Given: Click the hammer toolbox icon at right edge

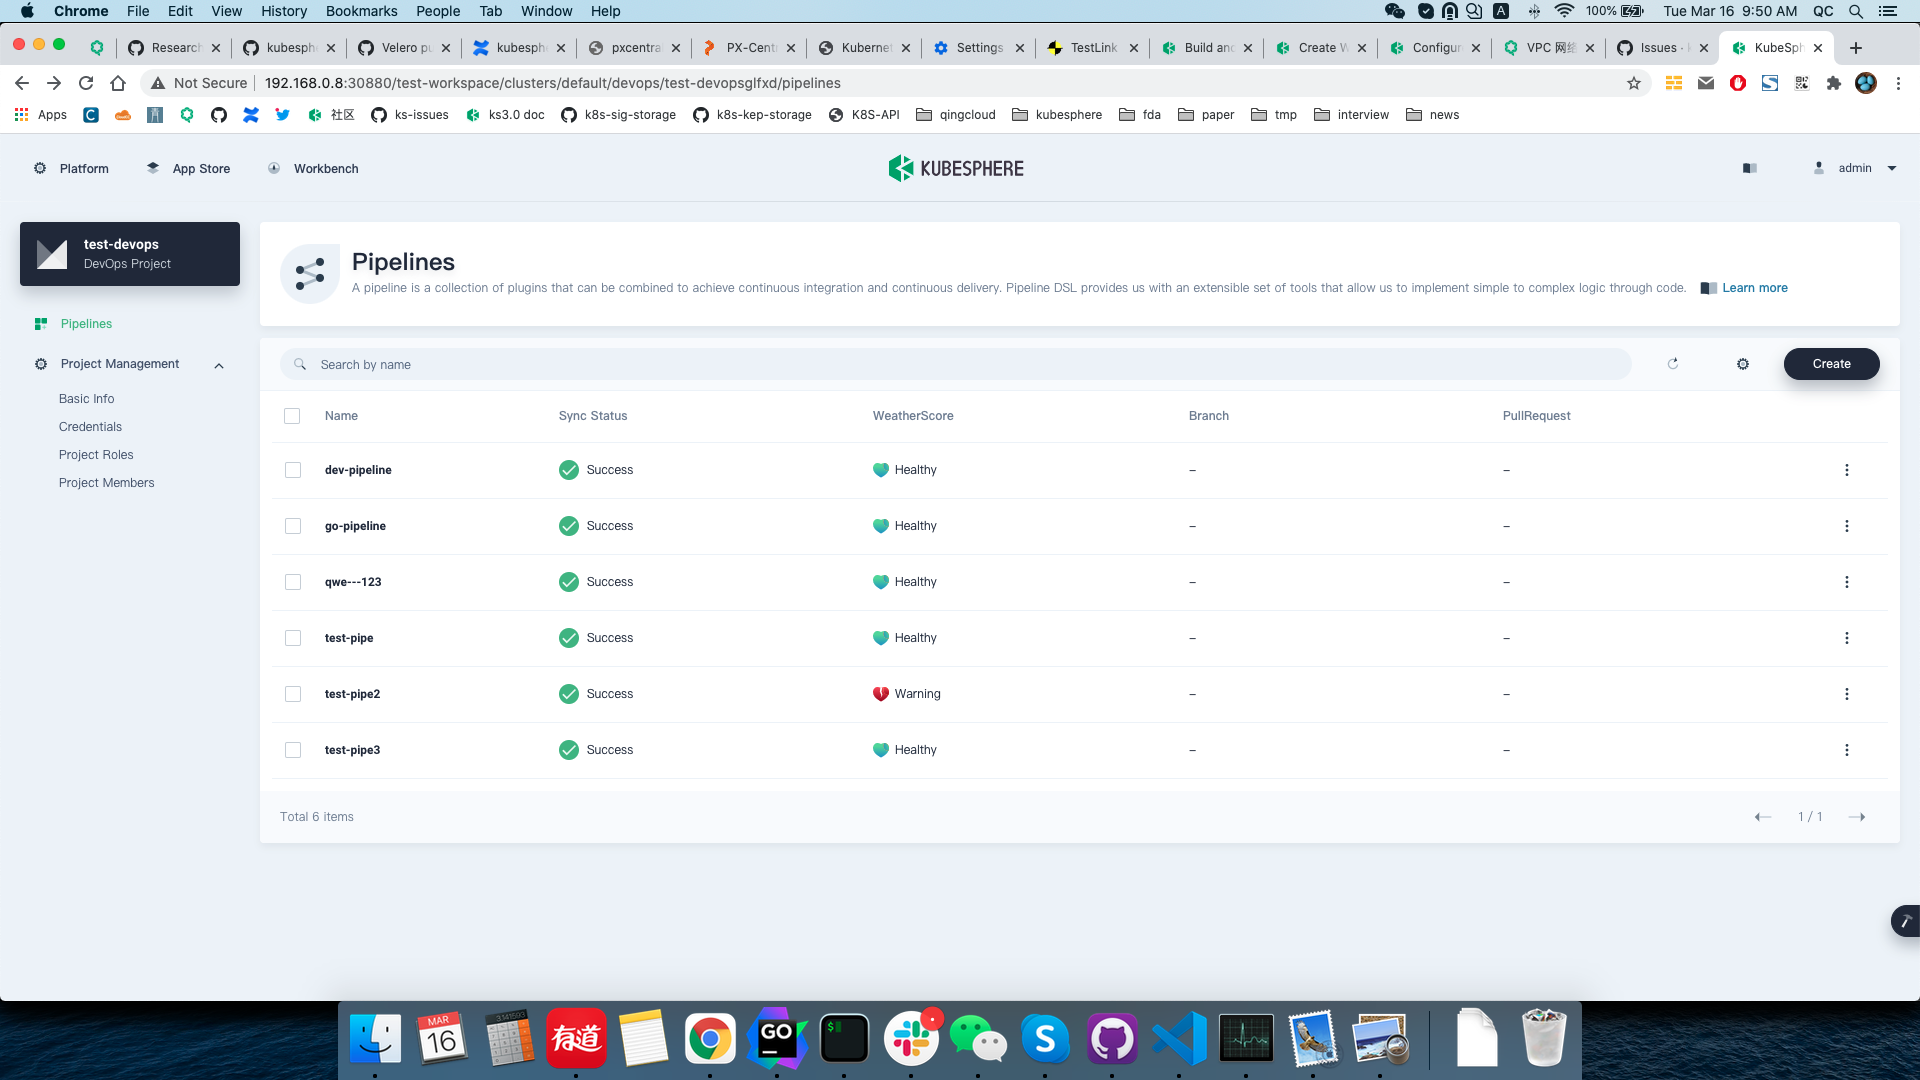Looking at the screenshot, I should [1906, 921].
